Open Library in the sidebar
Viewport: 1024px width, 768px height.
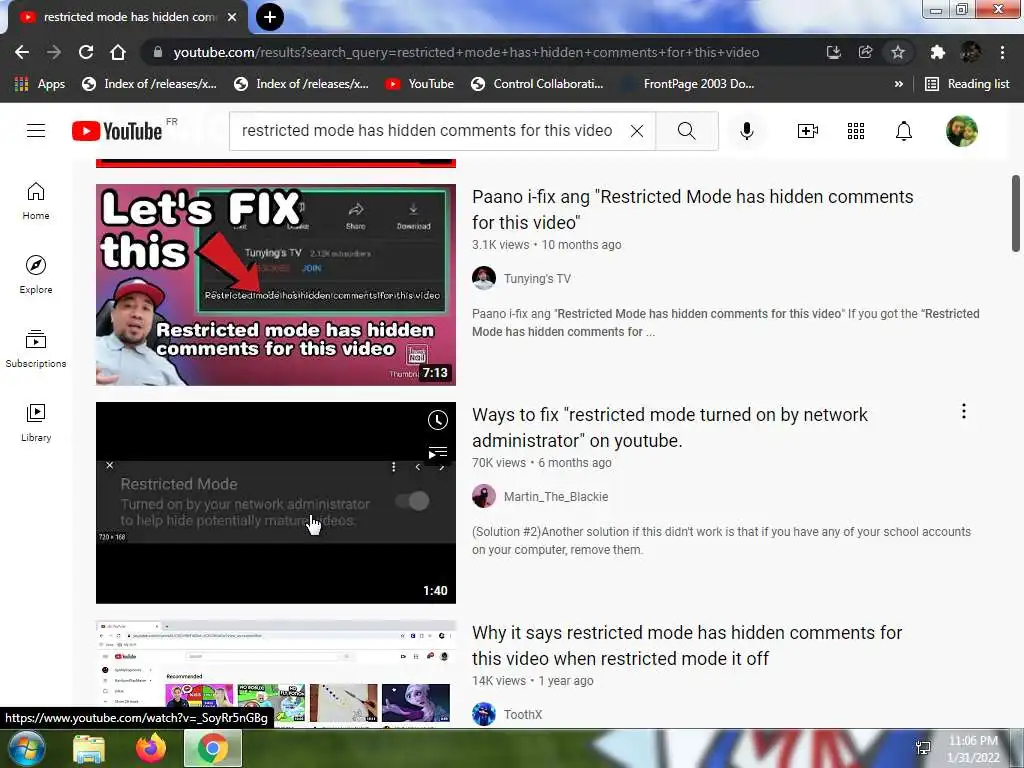(36, 423)
